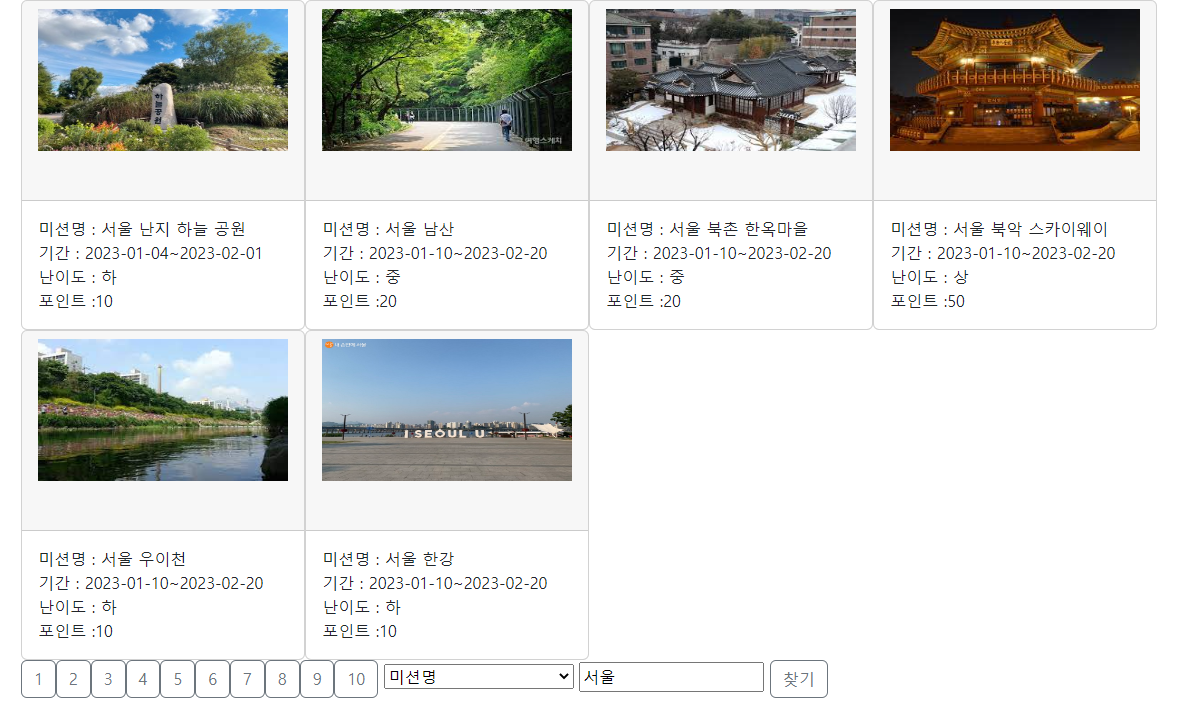
Task: Navigate to page 3
Action: click(x=108, y=679)
